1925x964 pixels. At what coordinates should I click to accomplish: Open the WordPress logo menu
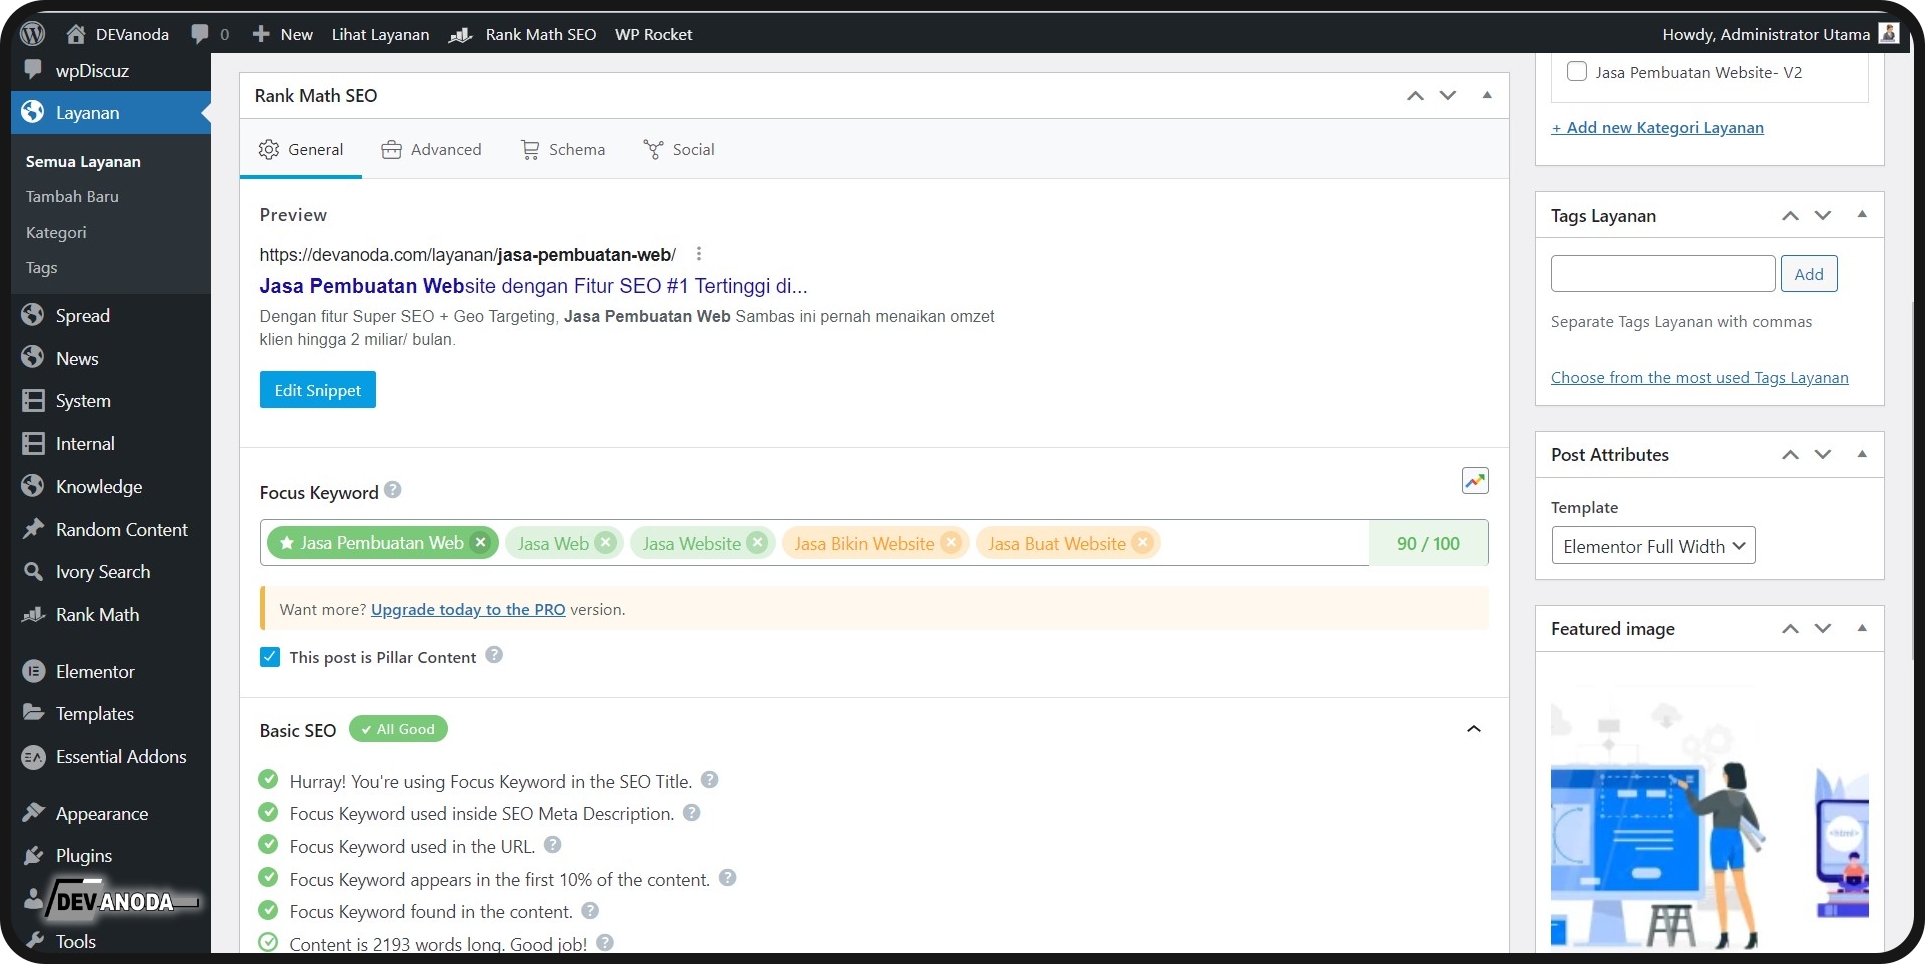[33, 34]
